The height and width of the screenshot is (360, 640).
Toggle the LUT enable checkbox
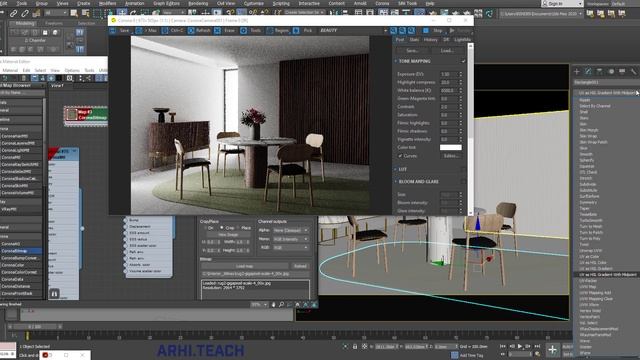463,169
